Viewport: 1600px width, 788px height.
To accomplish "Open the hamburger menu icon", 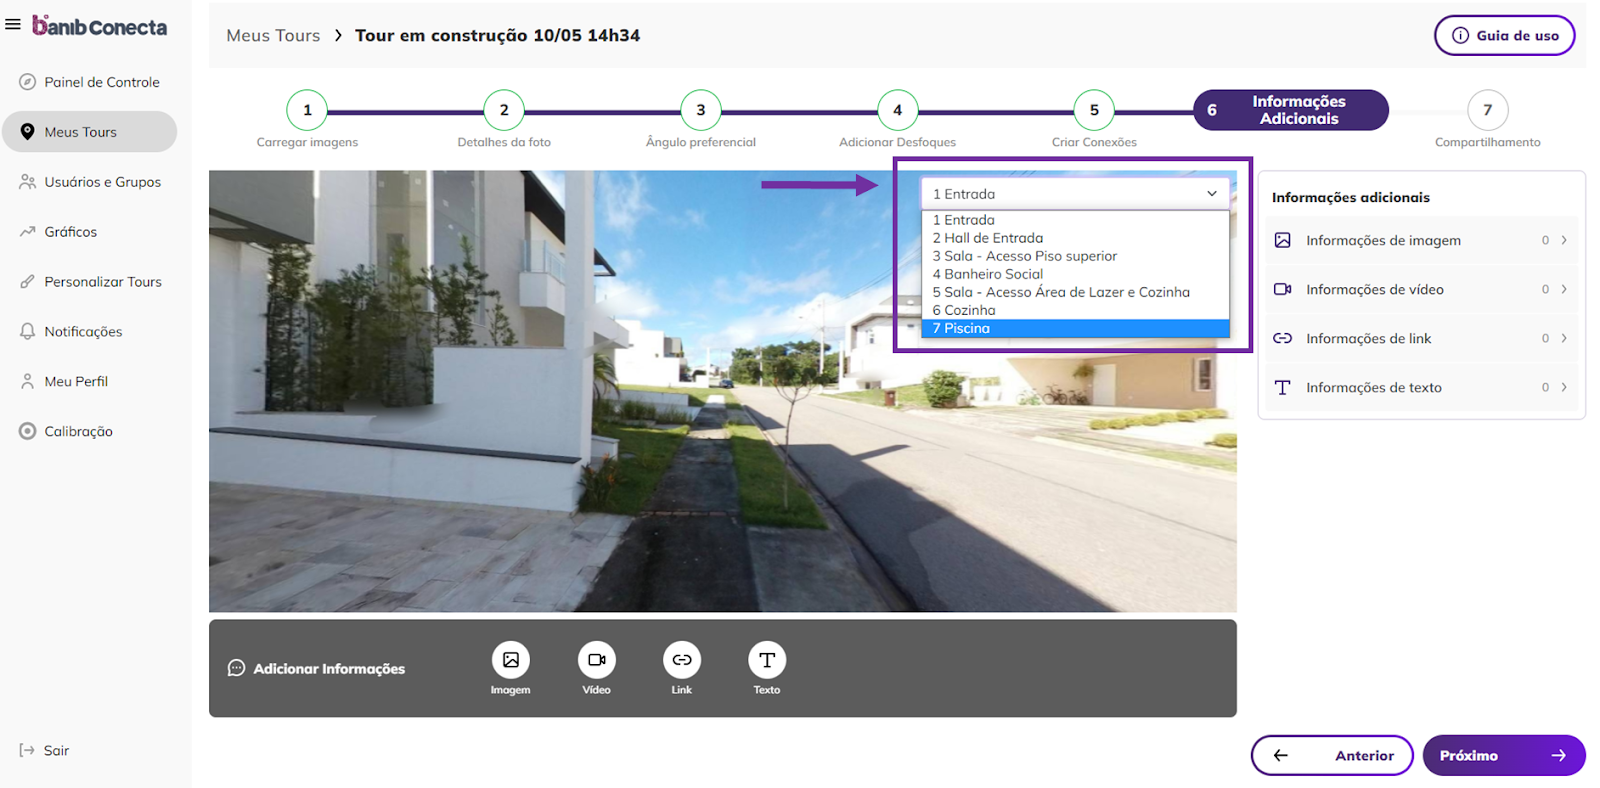I will coord(13,25).
